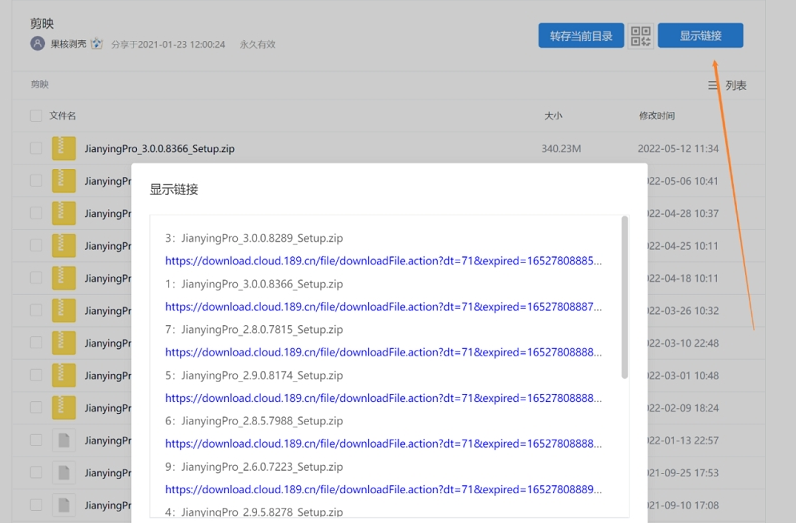Screen dimensions: 796x523
Task: Open download link under 1: JianyingPro_3.0.0.8366_Setup.zip
Action: 383,307
